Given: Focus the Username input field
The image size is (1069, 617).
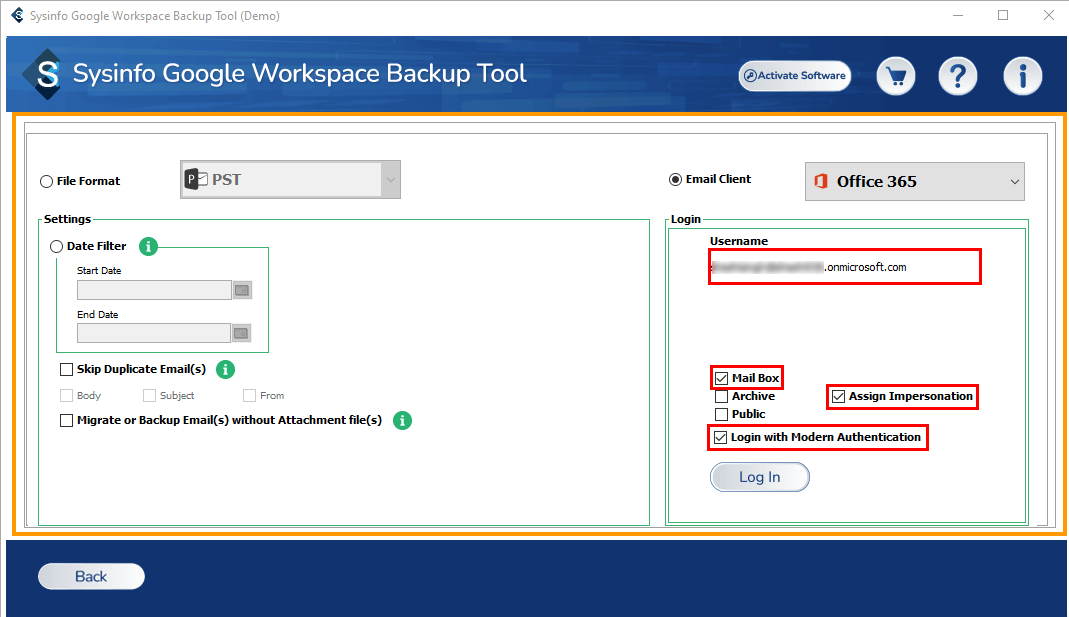Looking at the screenshot, I should (845, 267).
